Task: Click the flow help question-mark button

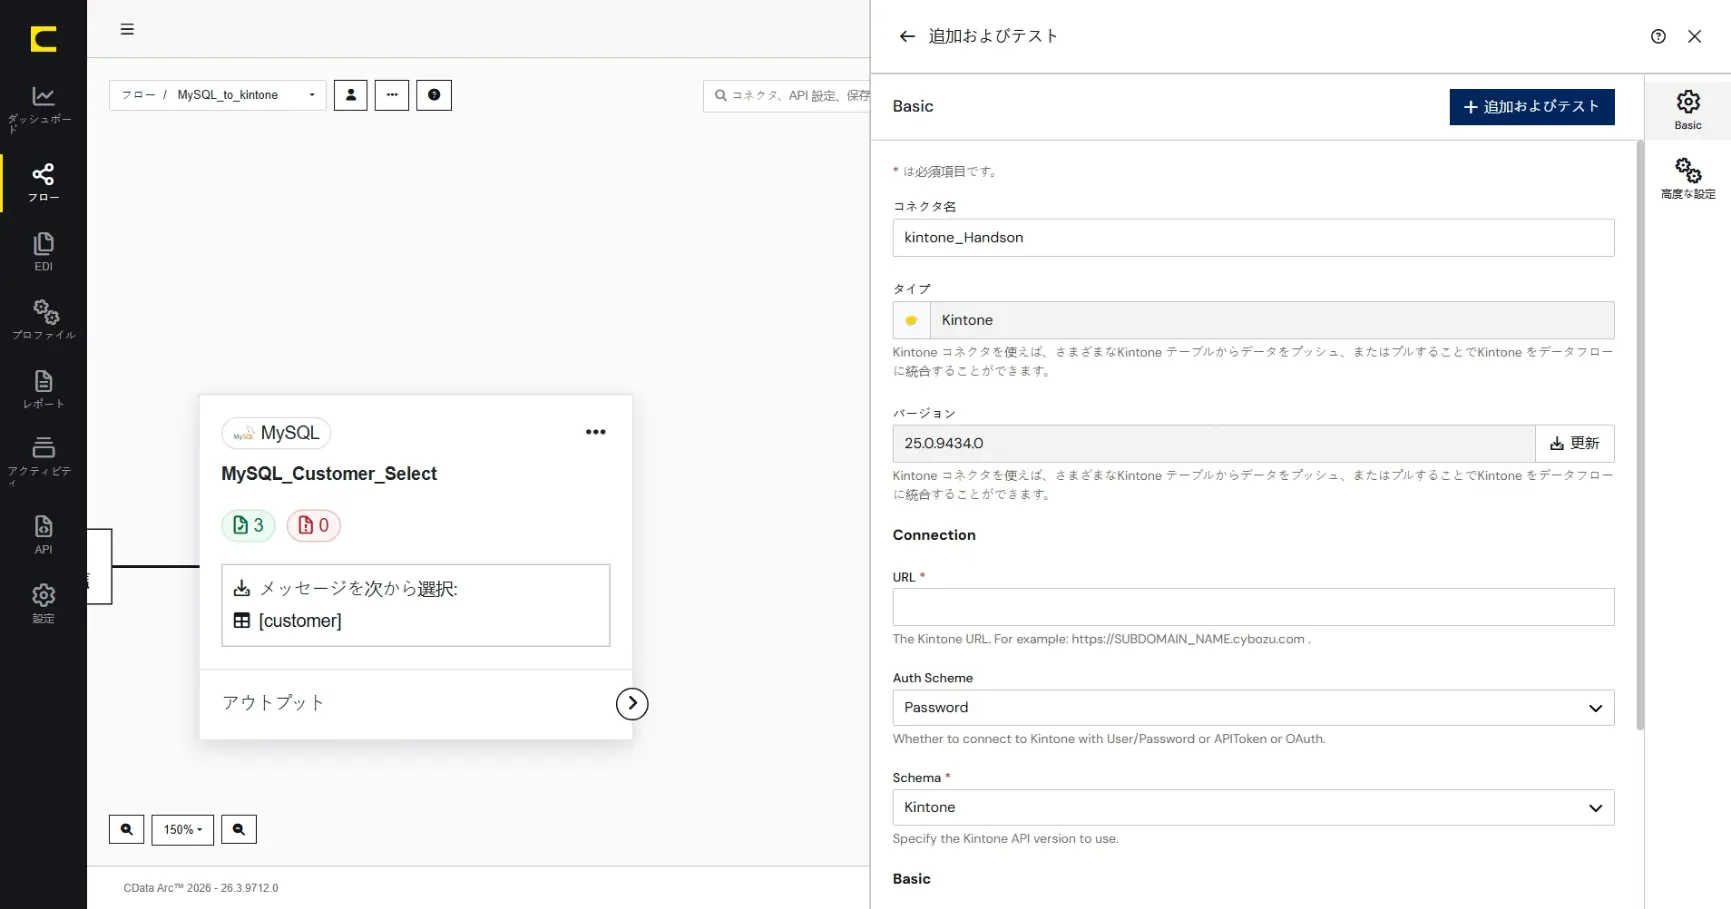Action: pos(434,95)
